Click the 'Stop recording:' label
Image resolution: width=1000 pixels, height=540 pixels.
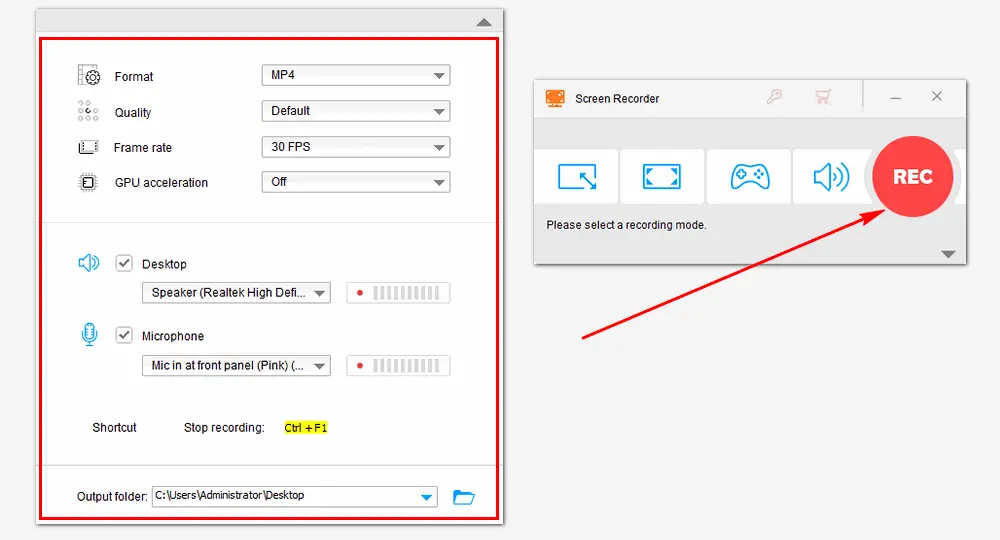coord(224,428)
